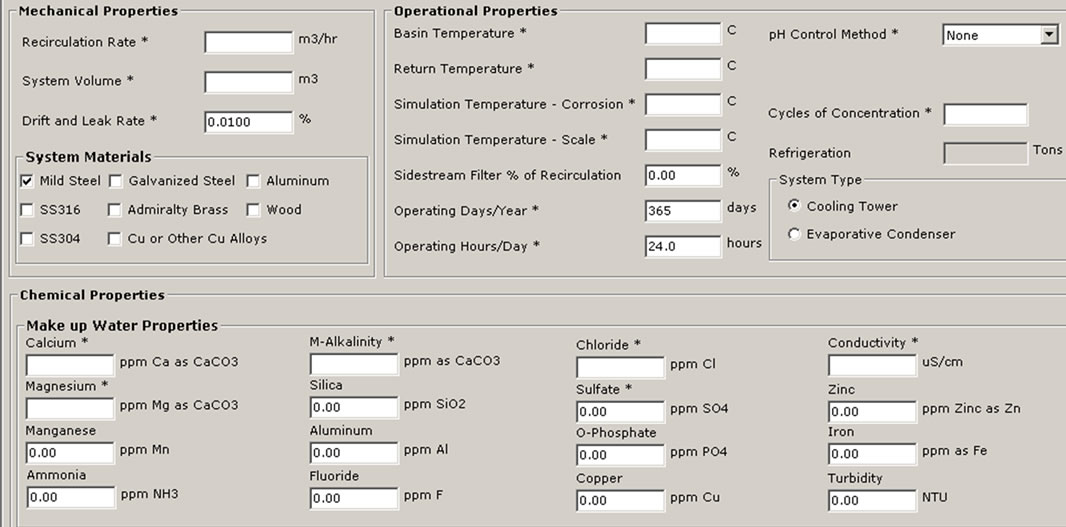Click the Recirculation Rate input field

[249, 42]
